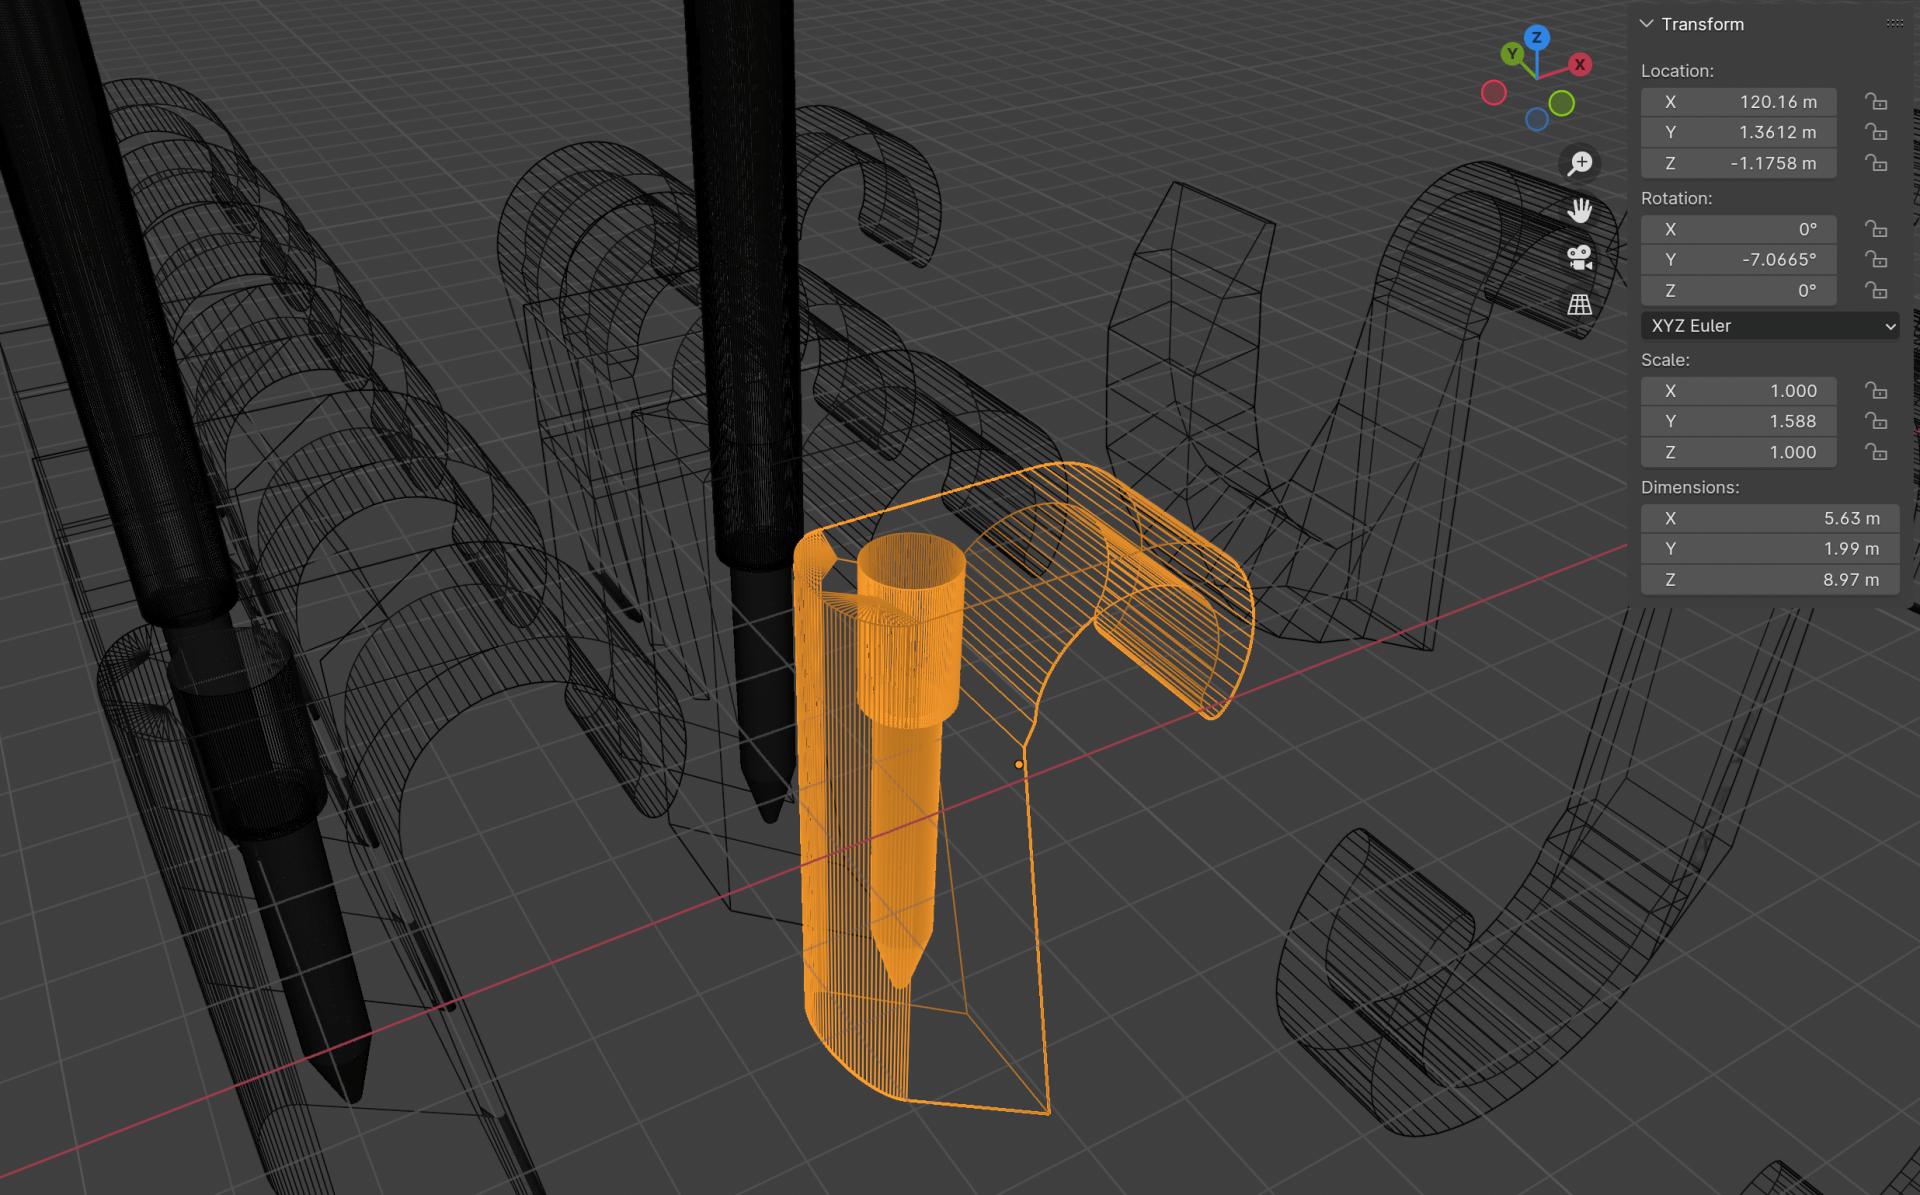
Task: Click the red X axis gizmo ball
Action: click(1580, 65)
